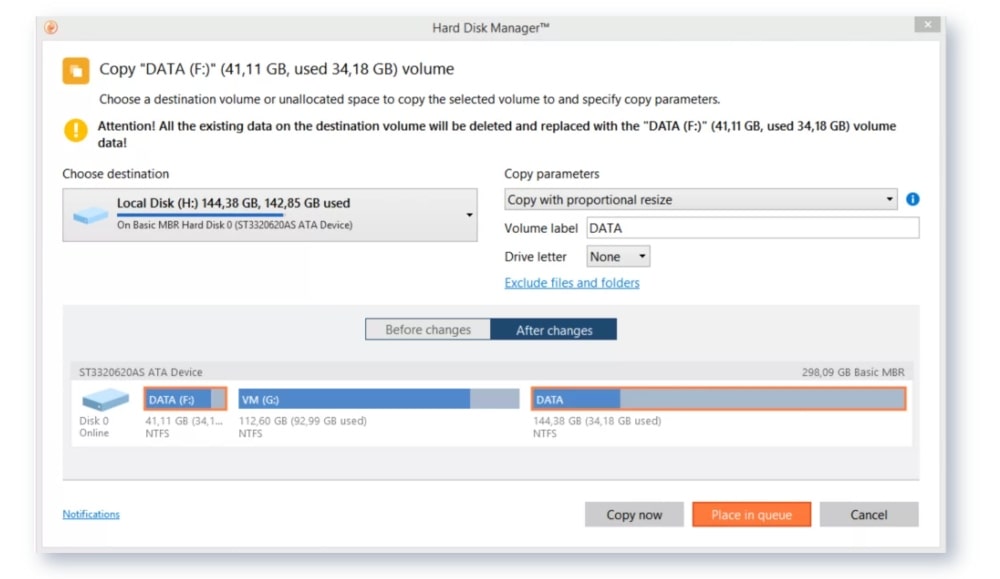Image resolution: width=1000 pixels, height=579 pixels.
Task: Expand the Copy with proportional resize dropdown
Action: point(700,200)
